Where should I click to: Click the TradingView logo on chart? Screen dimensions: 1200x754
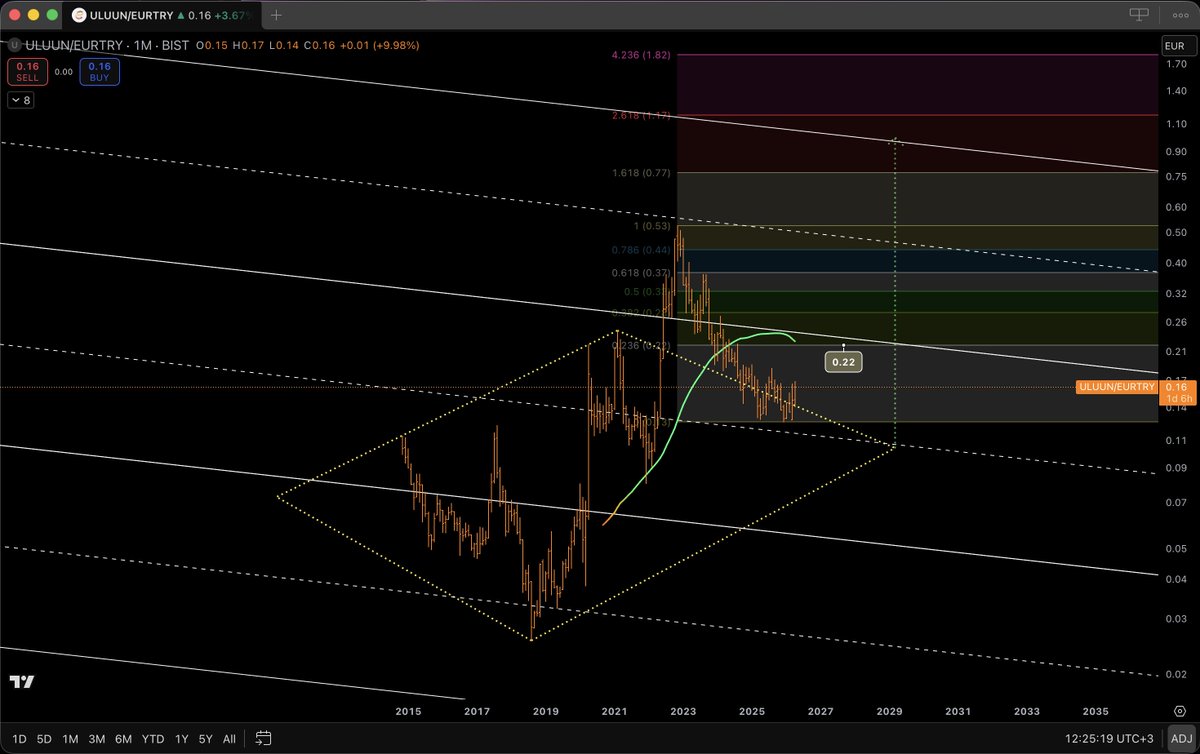pyautogui.click(x=22, y=682)
